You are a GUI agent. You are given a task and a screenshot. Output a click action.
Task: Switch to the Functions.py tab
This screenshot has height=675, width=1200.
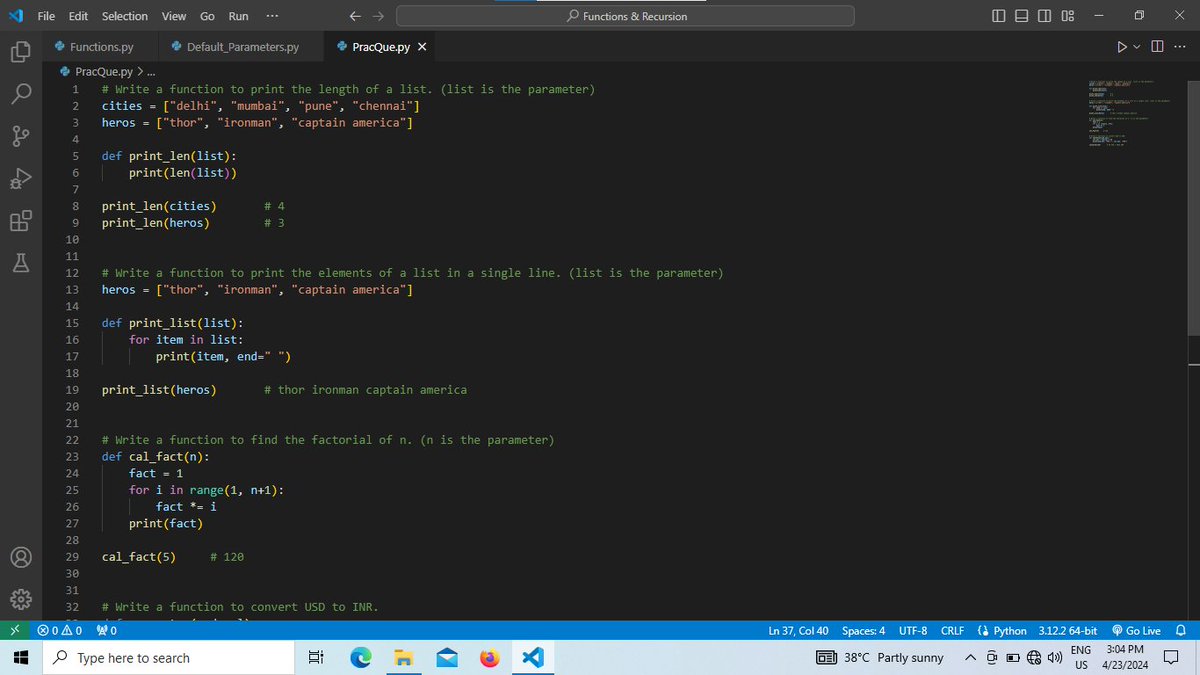point(102,47)
